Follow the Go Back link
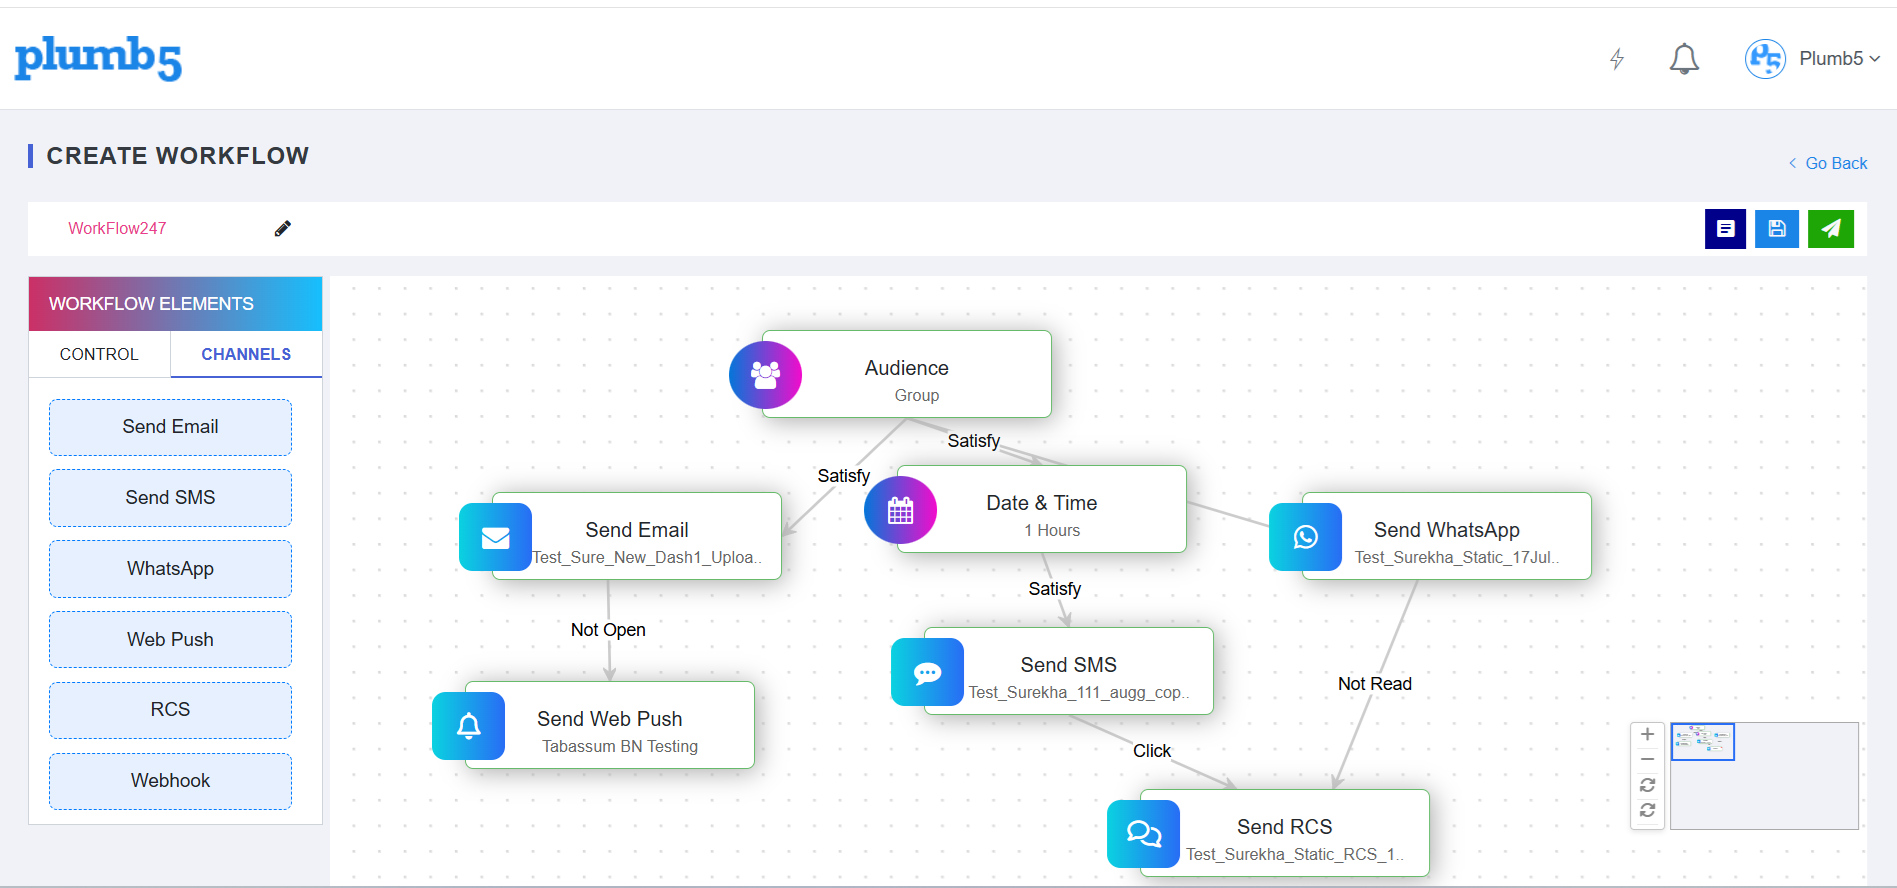This screenshot has width=1897, height=888. (x=1828, y=163)
